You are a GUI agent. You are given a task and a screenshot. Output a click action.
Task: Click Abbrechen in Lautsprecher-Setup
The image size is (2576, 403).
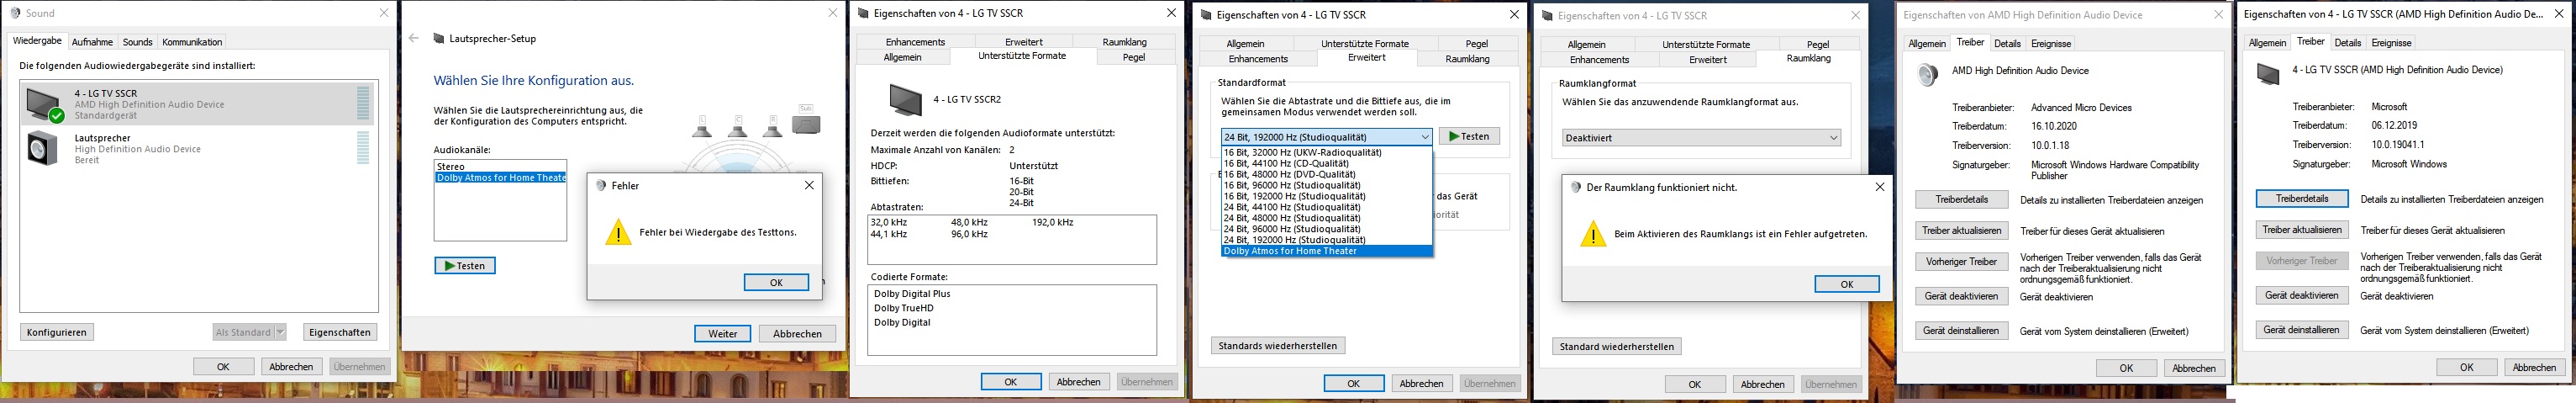click(797, 334)
